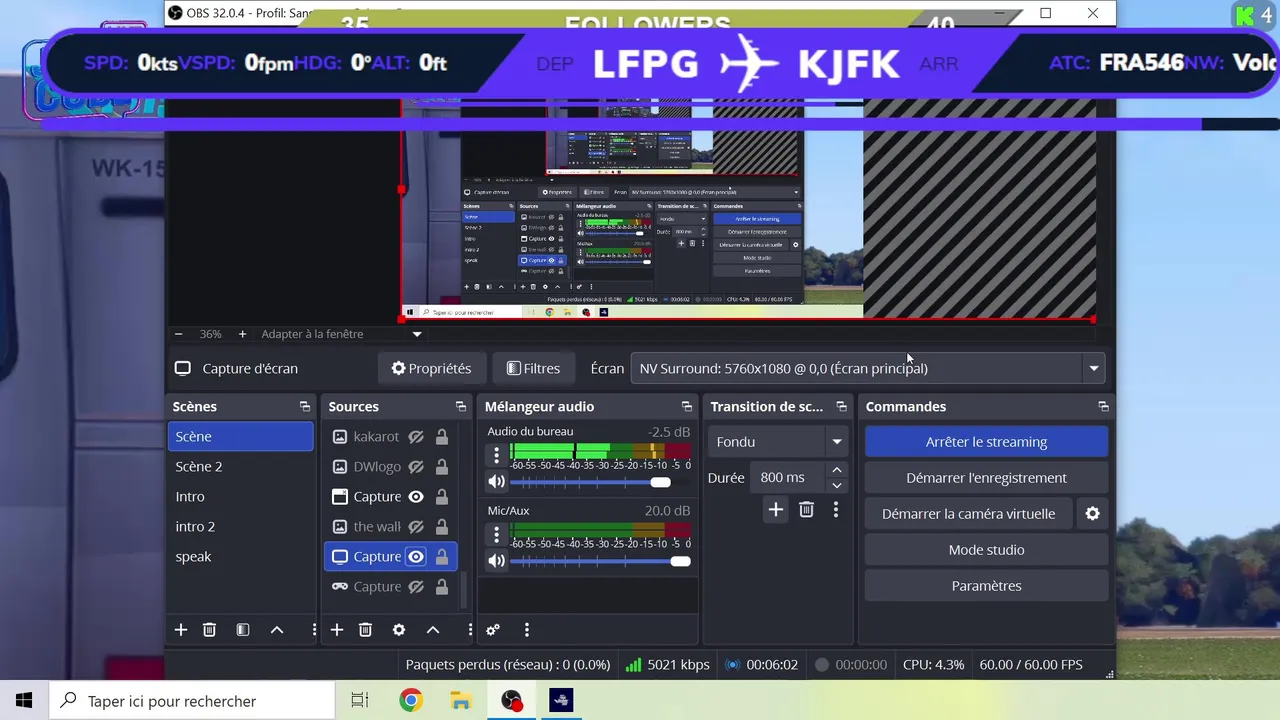Open Fondu transition dropdown

coord(779,442)
